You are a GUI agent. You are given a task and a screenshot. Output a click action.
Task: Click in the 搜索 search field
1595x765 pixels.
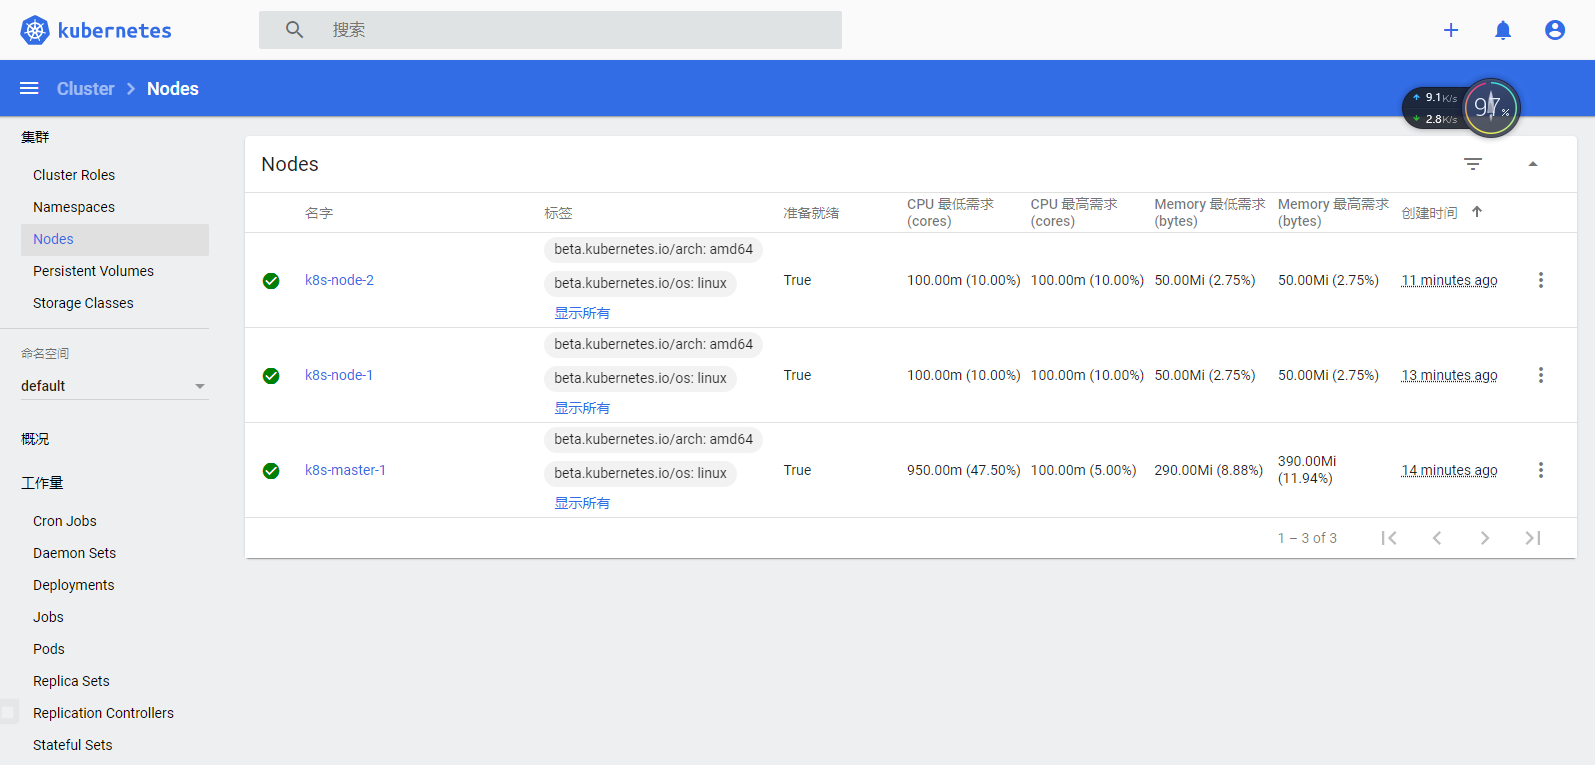coord(550,30)
